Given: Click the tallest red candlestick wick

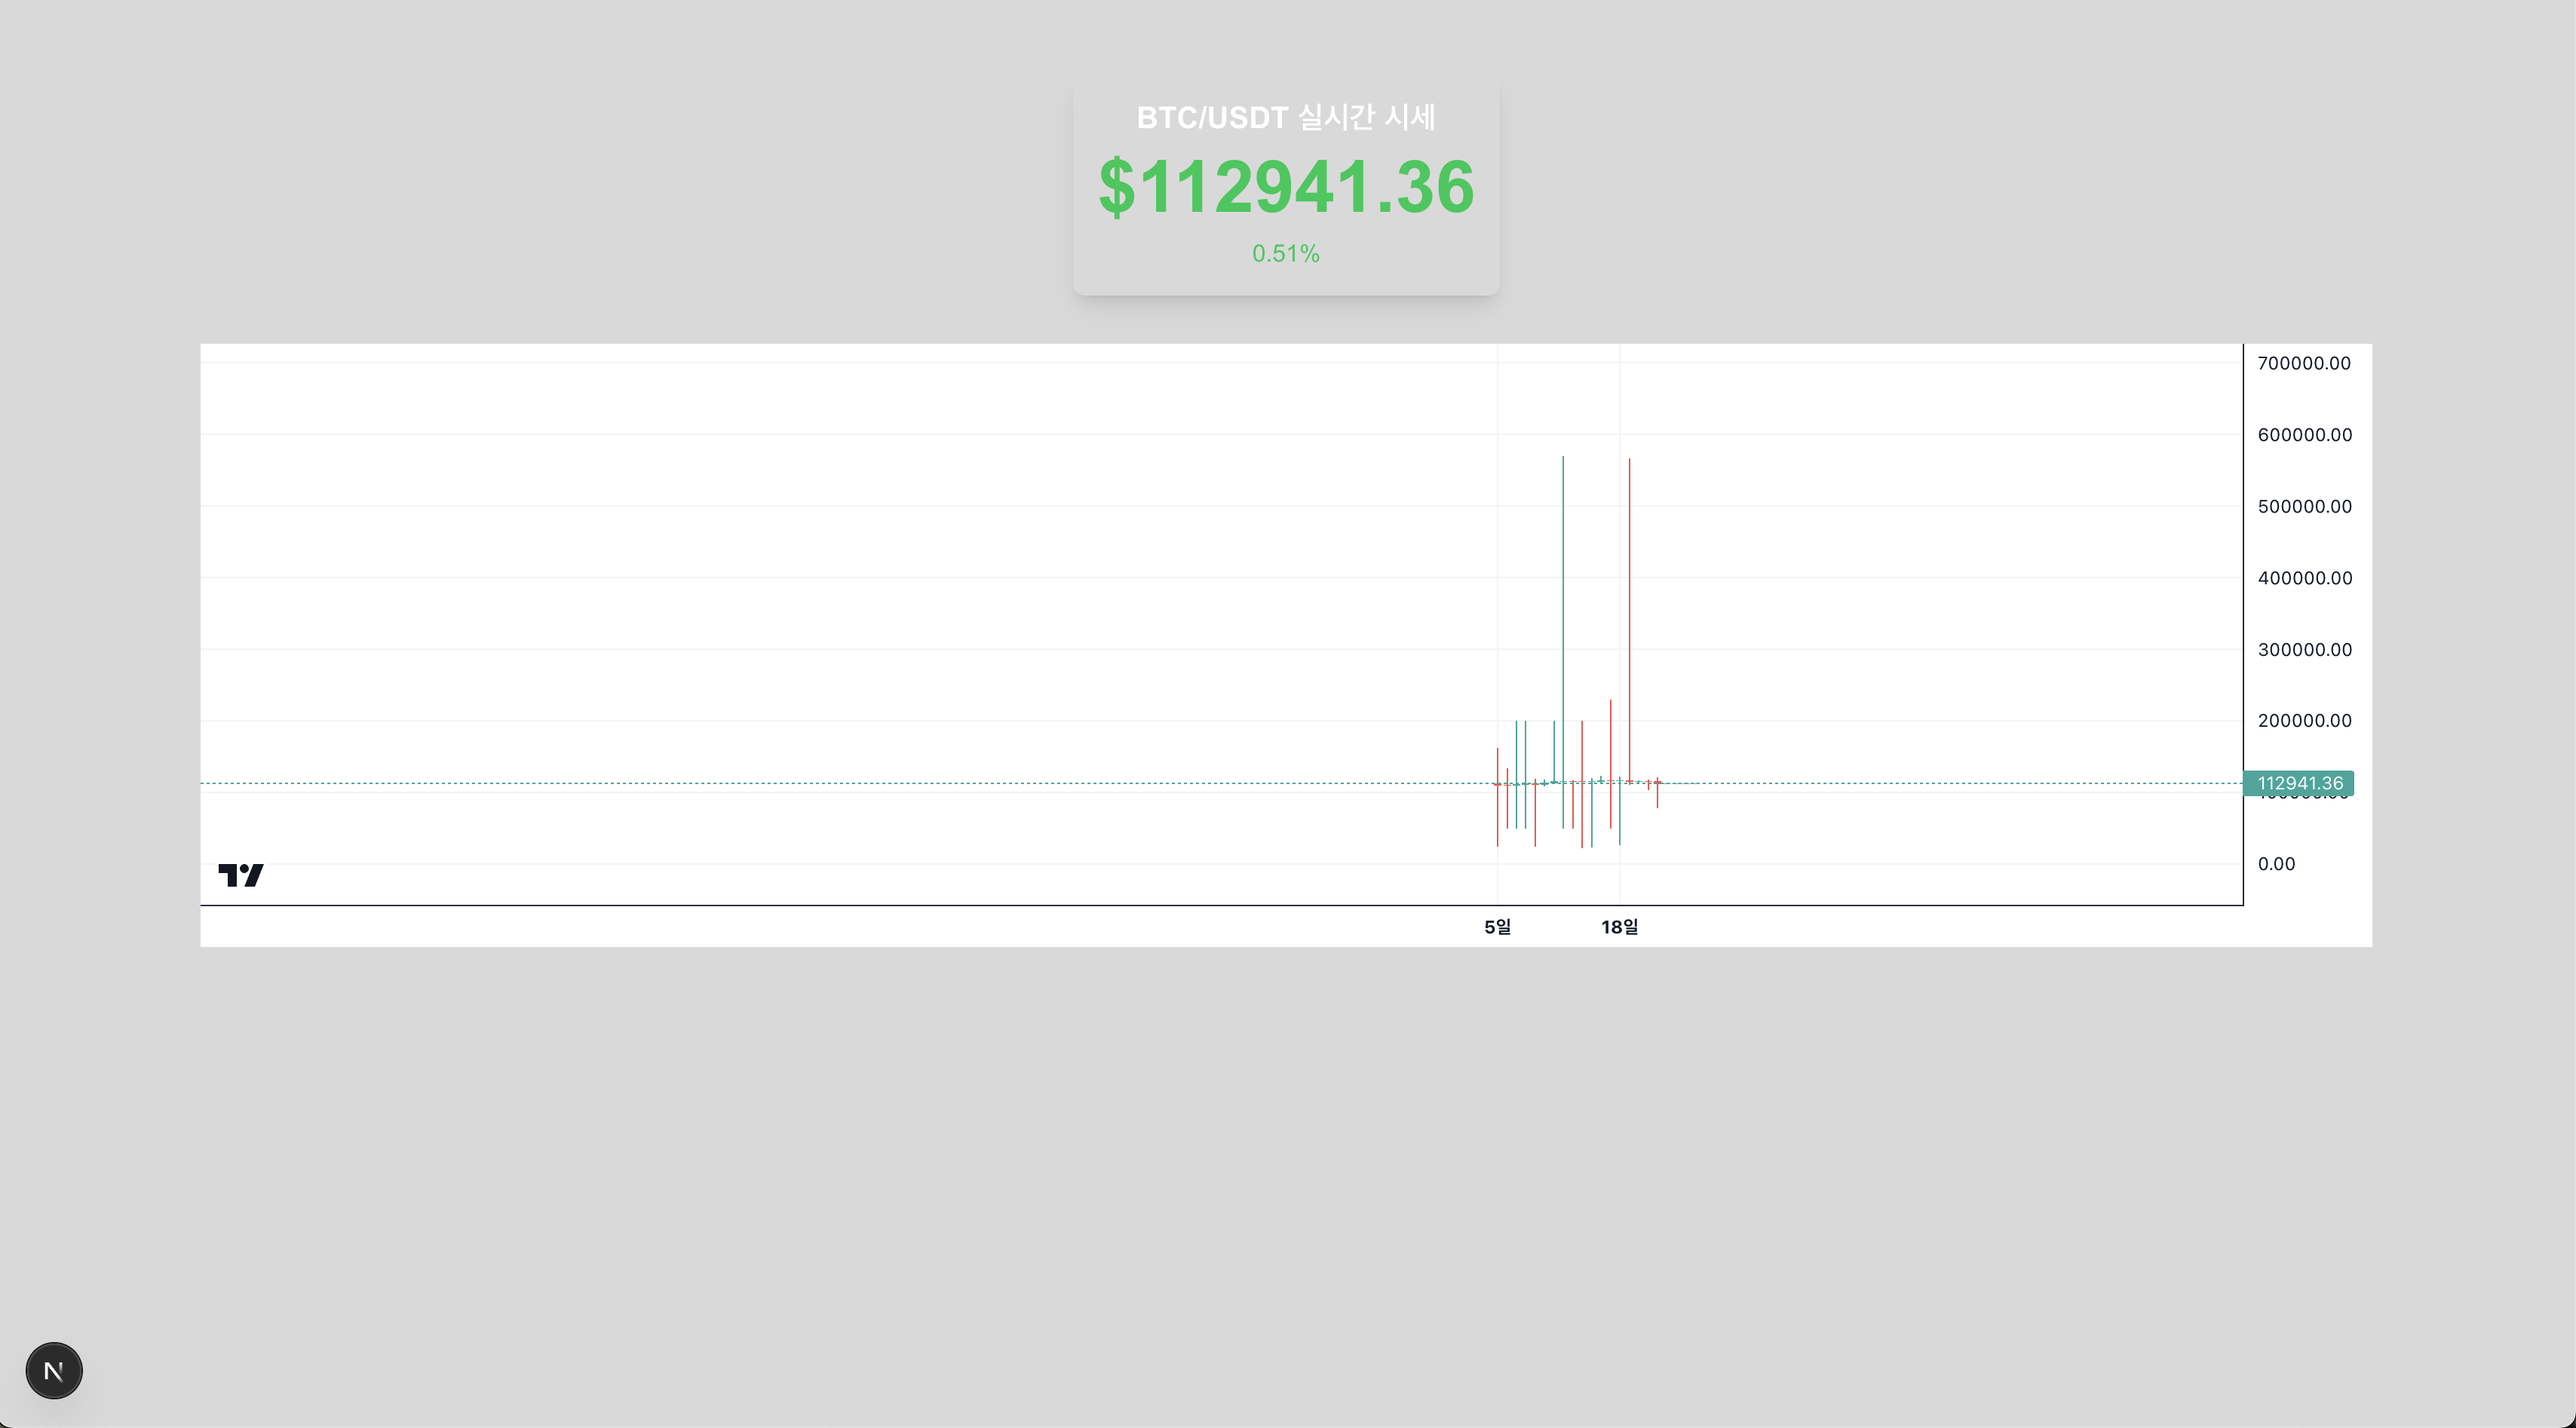Looking at the screenshot, I should tap(1629, 600).
